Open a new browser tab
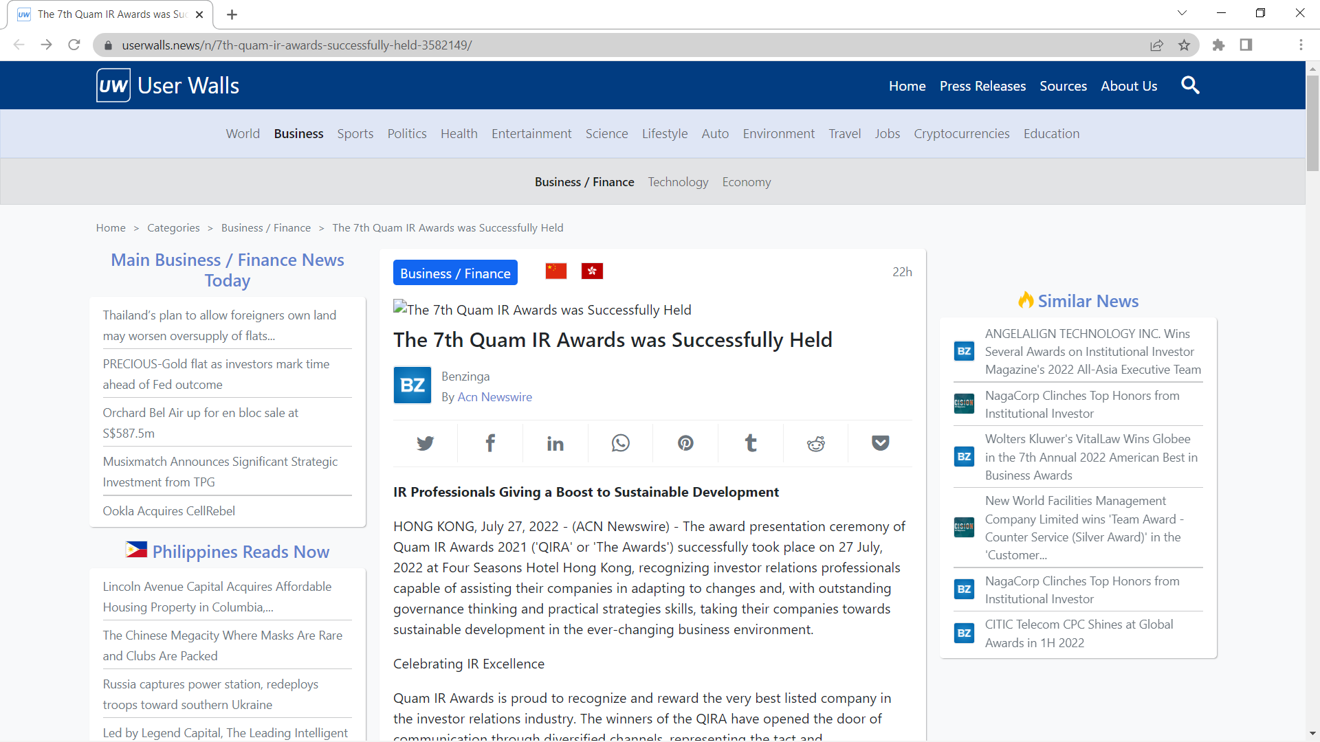Viewport: 1320px width, 742px height. 232,14
